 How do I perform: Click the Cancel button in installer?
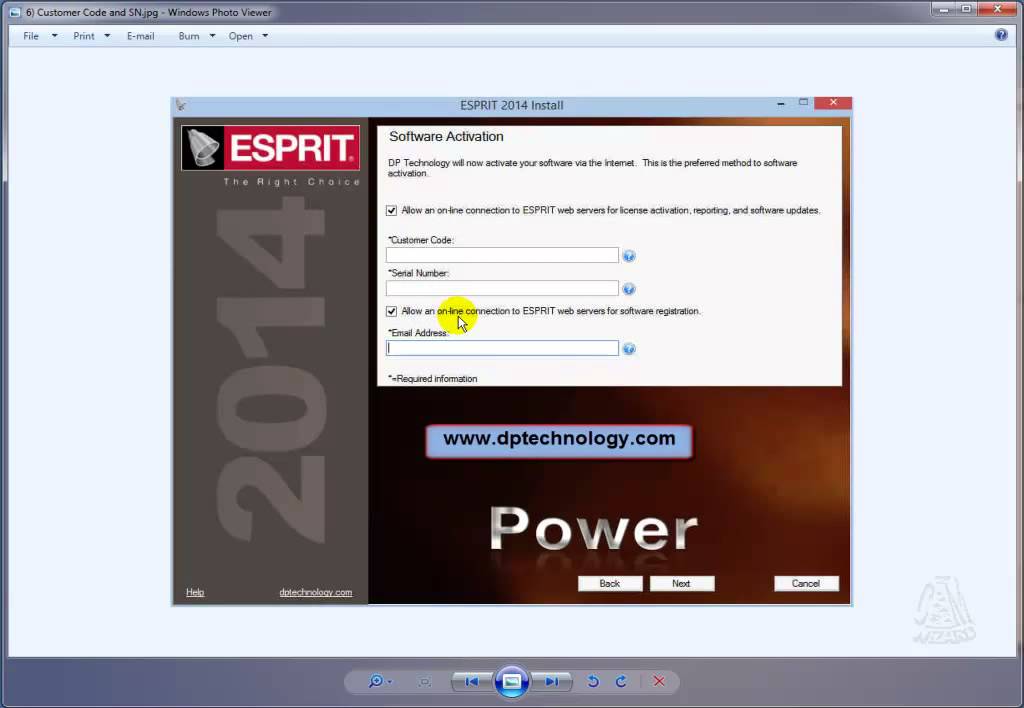[807, 583]
